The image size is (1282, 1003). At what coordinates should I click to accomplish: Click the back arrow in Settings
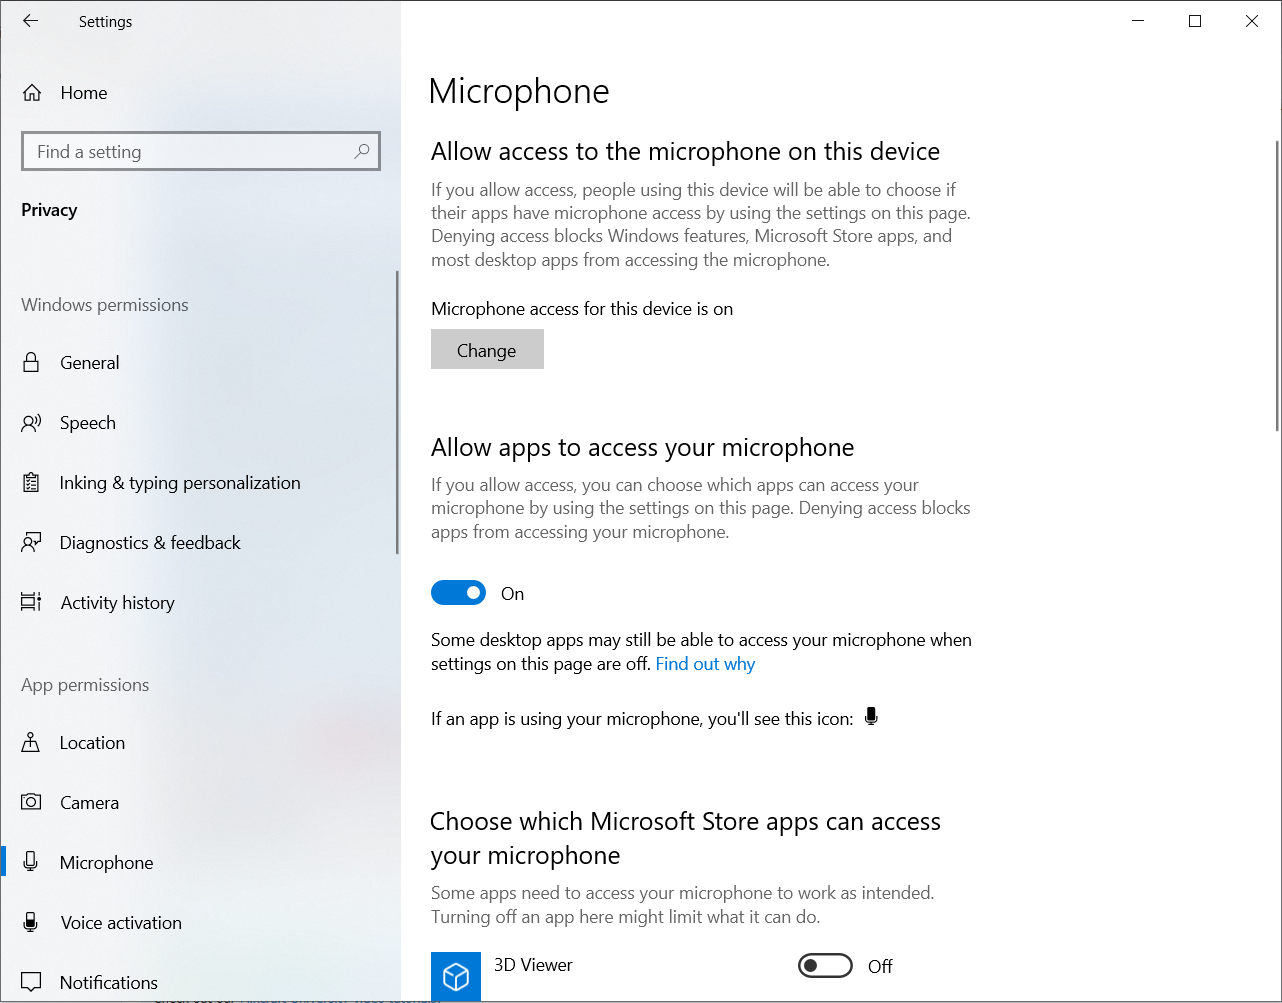coord(30,21)
